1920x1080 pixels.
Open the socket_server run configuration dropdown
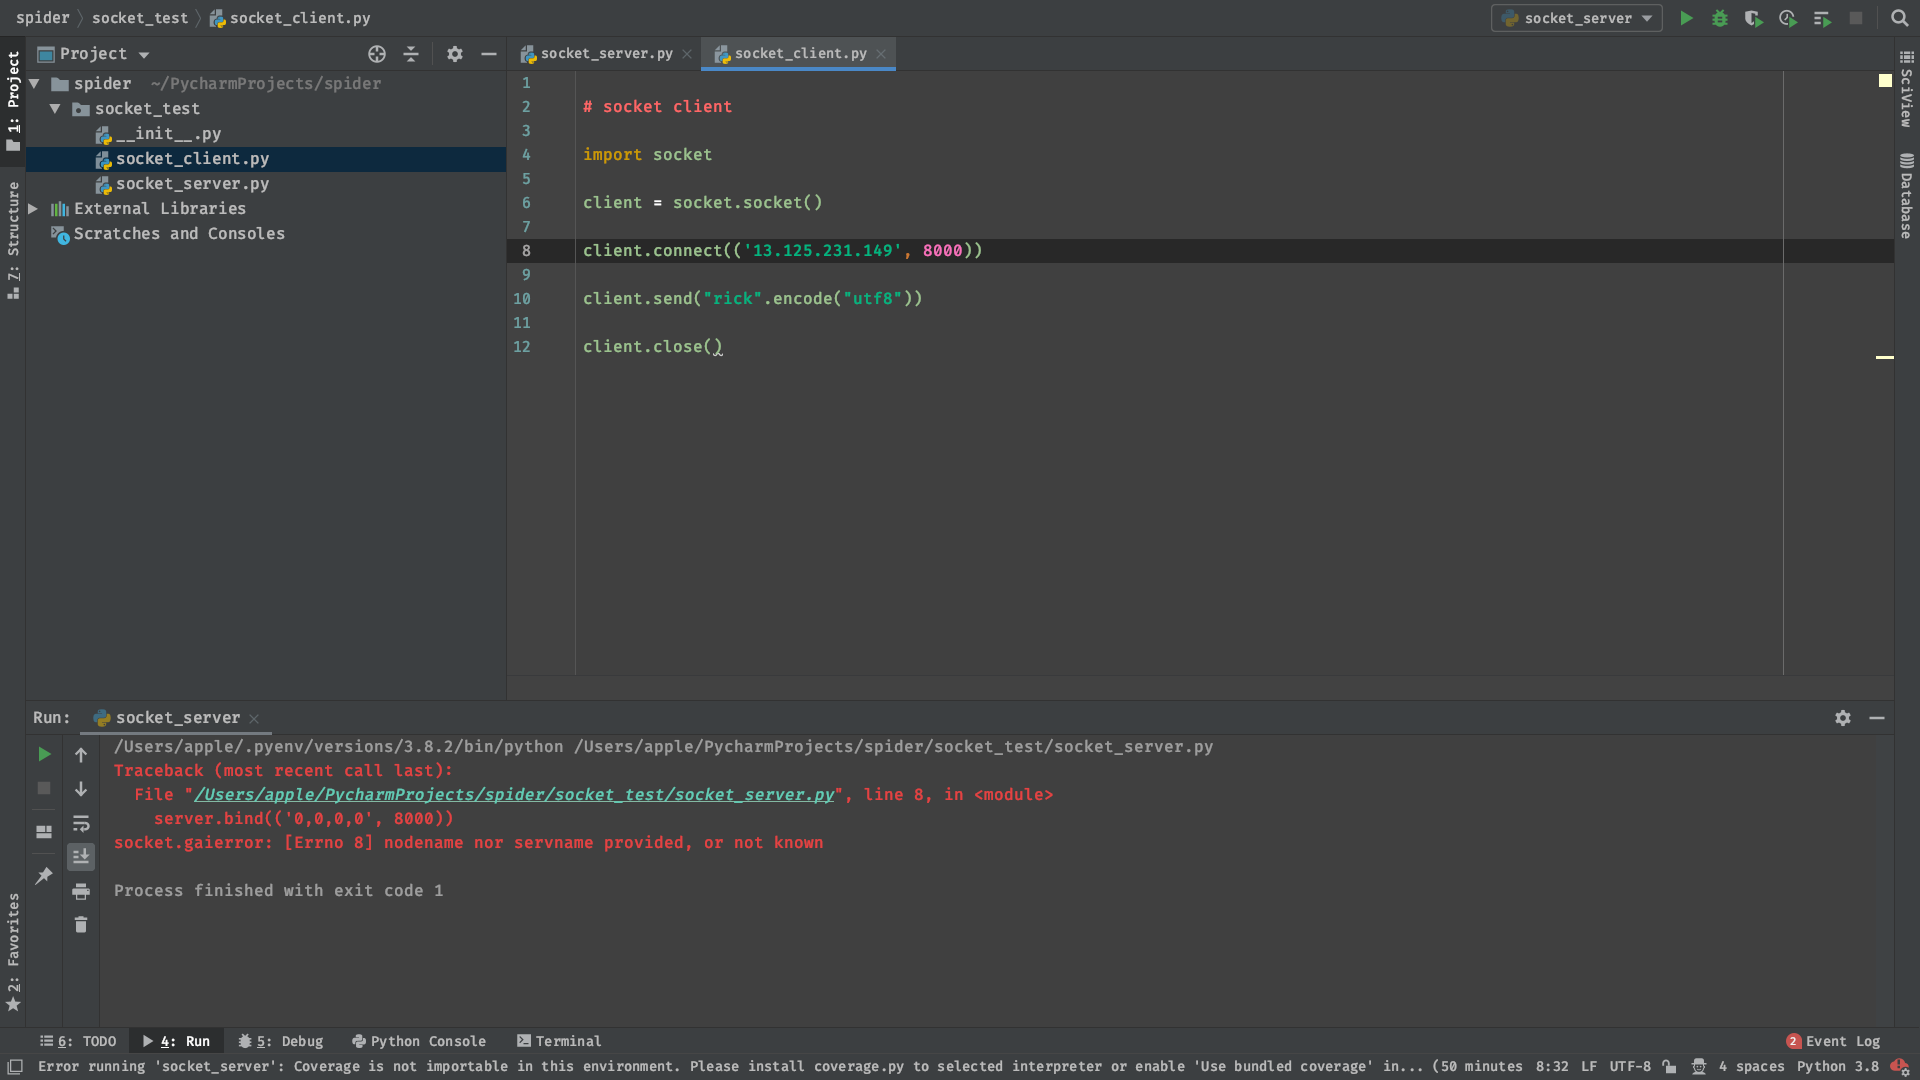(x=1577, y=18)
